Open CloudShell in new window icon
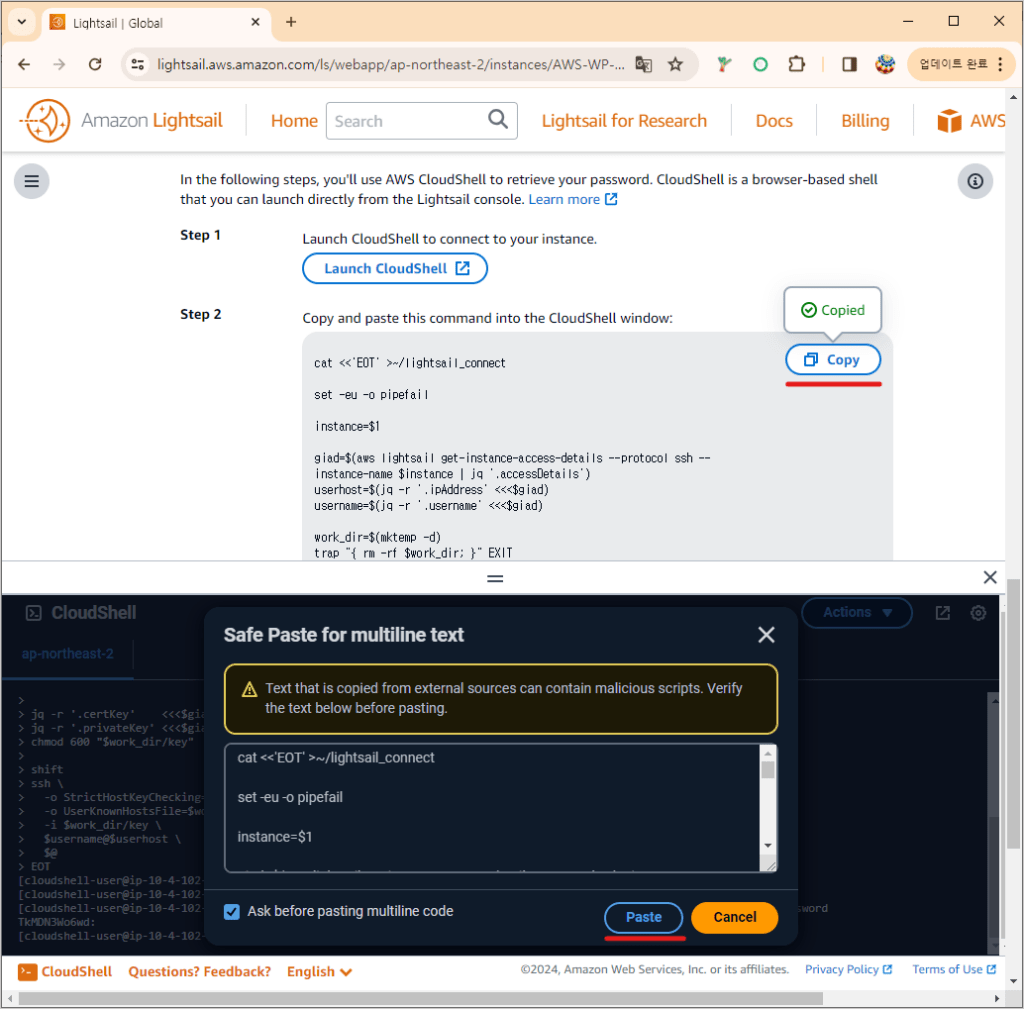 click(x=942, y=613)
